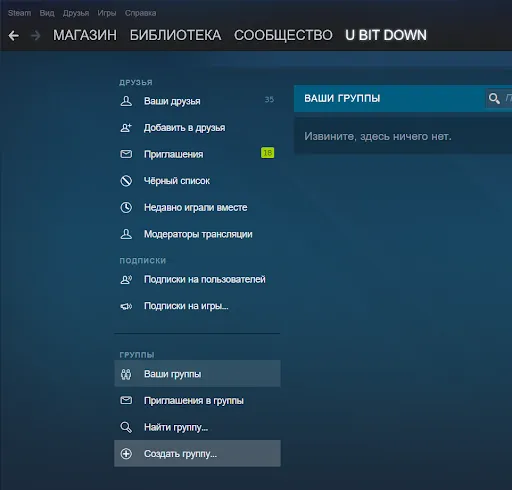Screen dimensions: 512x490
Task: Click the 35 friends count
Action: pyautogui.click(x=269, y=99)
